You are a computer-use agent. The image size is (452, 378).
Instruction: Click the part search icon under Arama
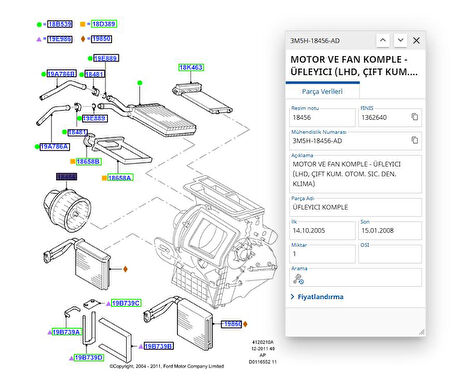point(298,279)
